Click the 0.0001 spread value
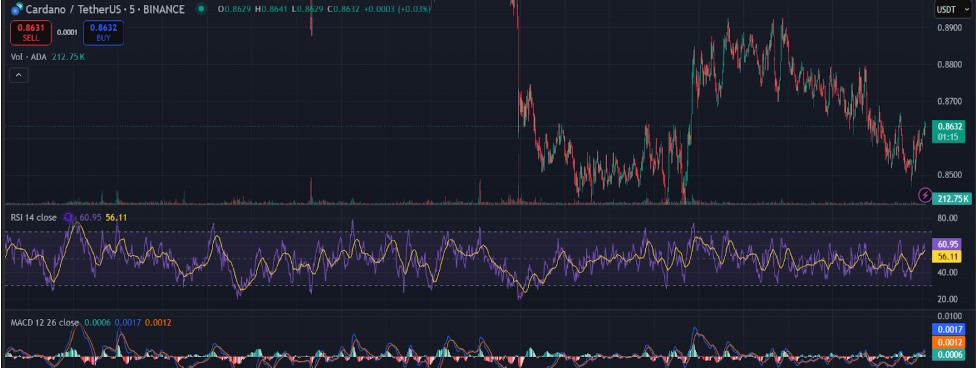The image size is (977, 369). point(67,32)
